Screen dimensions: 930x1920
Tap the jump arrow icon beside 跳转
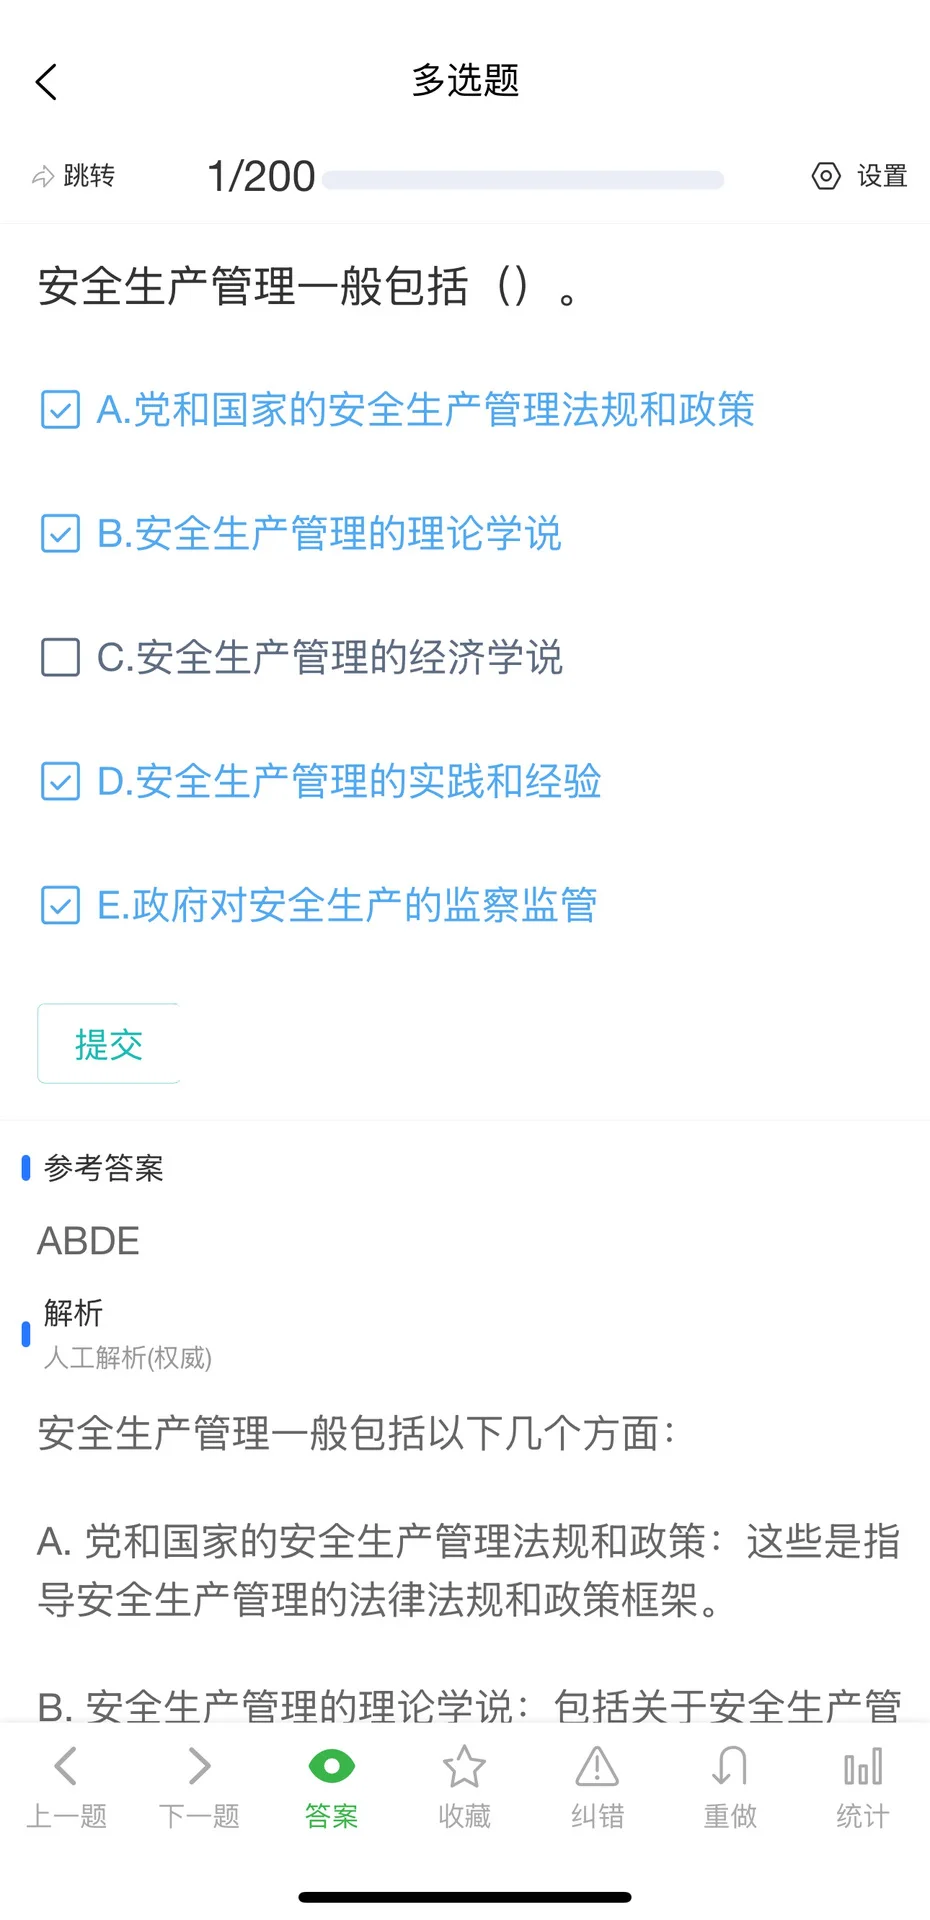43,177
